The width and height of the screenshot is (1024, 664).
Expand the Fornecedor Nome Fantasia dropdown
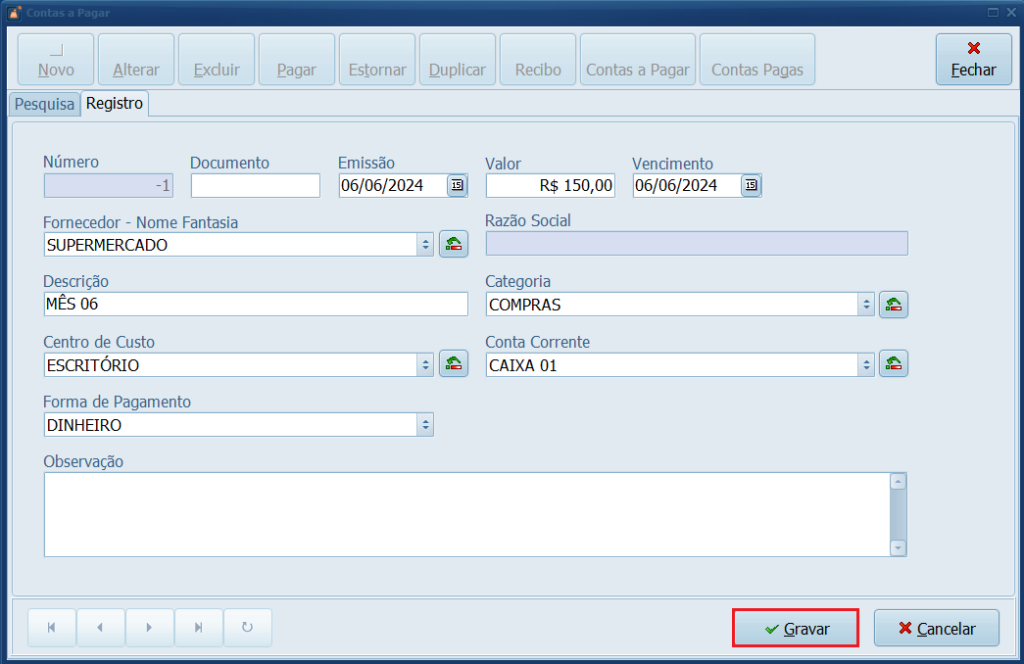pos(425,245)
